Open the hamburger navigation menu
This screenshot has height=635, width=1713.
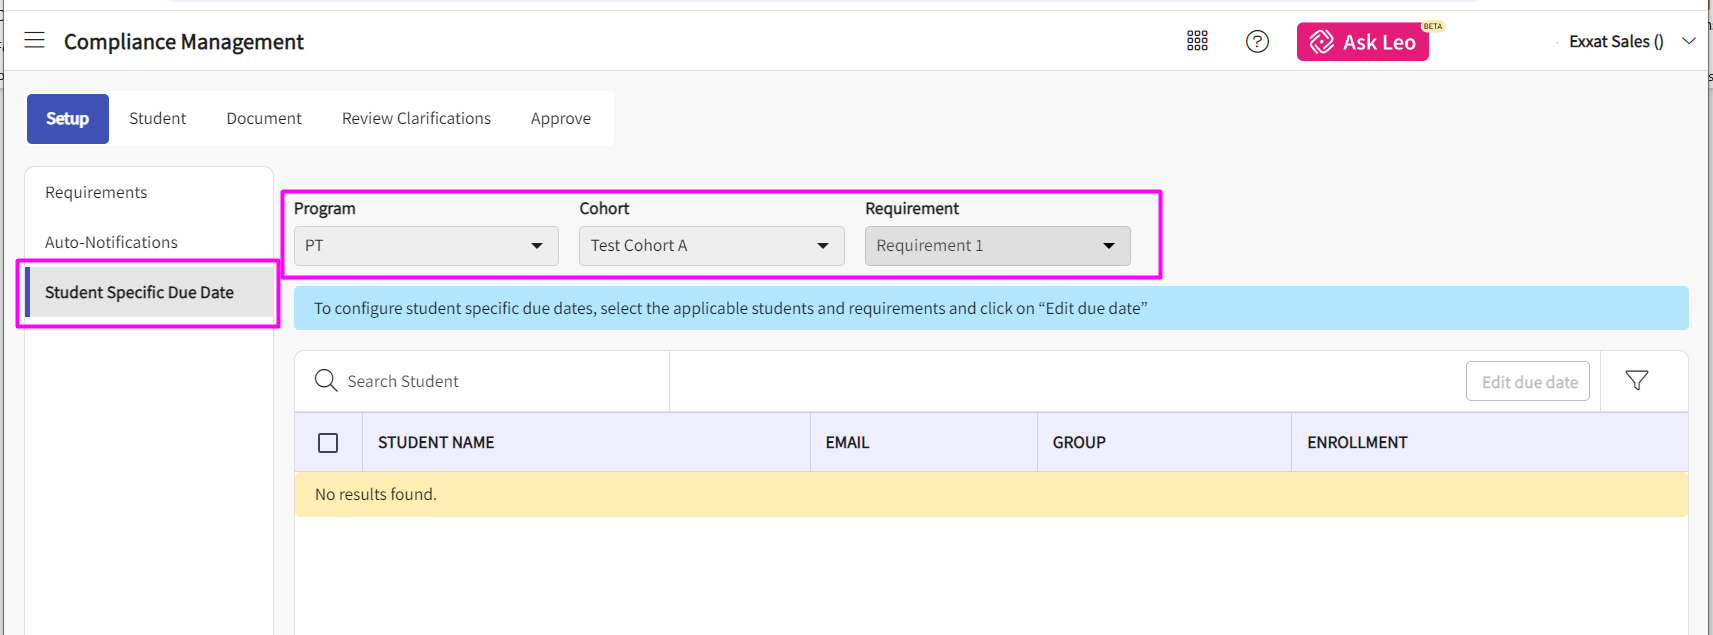click(x=35, y=40)
